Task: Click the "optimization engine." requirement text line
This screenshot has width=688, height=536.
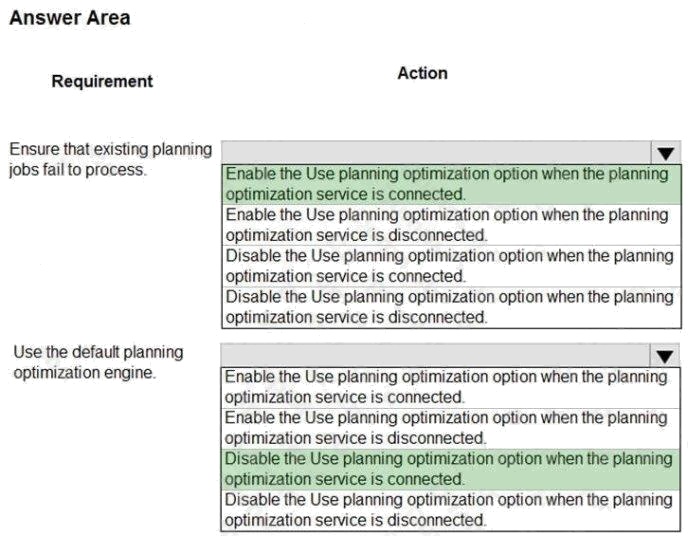Action: [x=84, y=373]
